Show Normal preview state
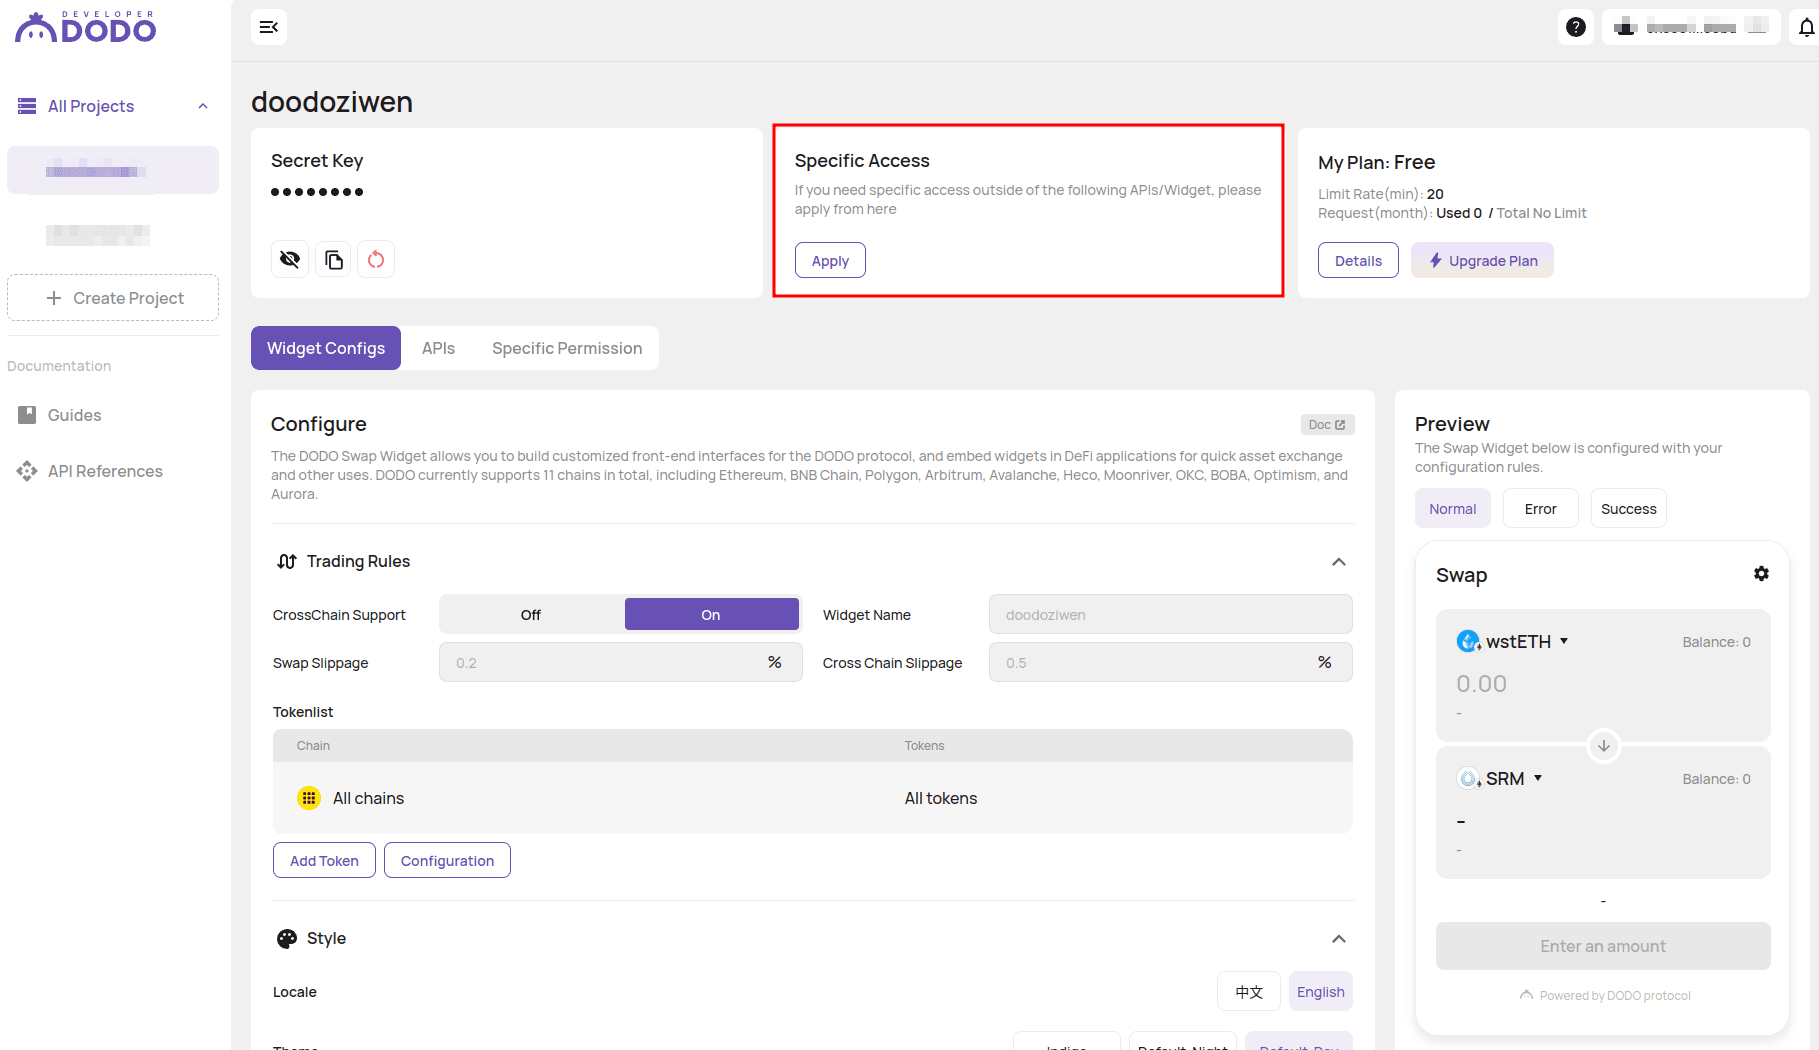The width and height of the screenshot is (1819, 1050). coord(1452,508)
